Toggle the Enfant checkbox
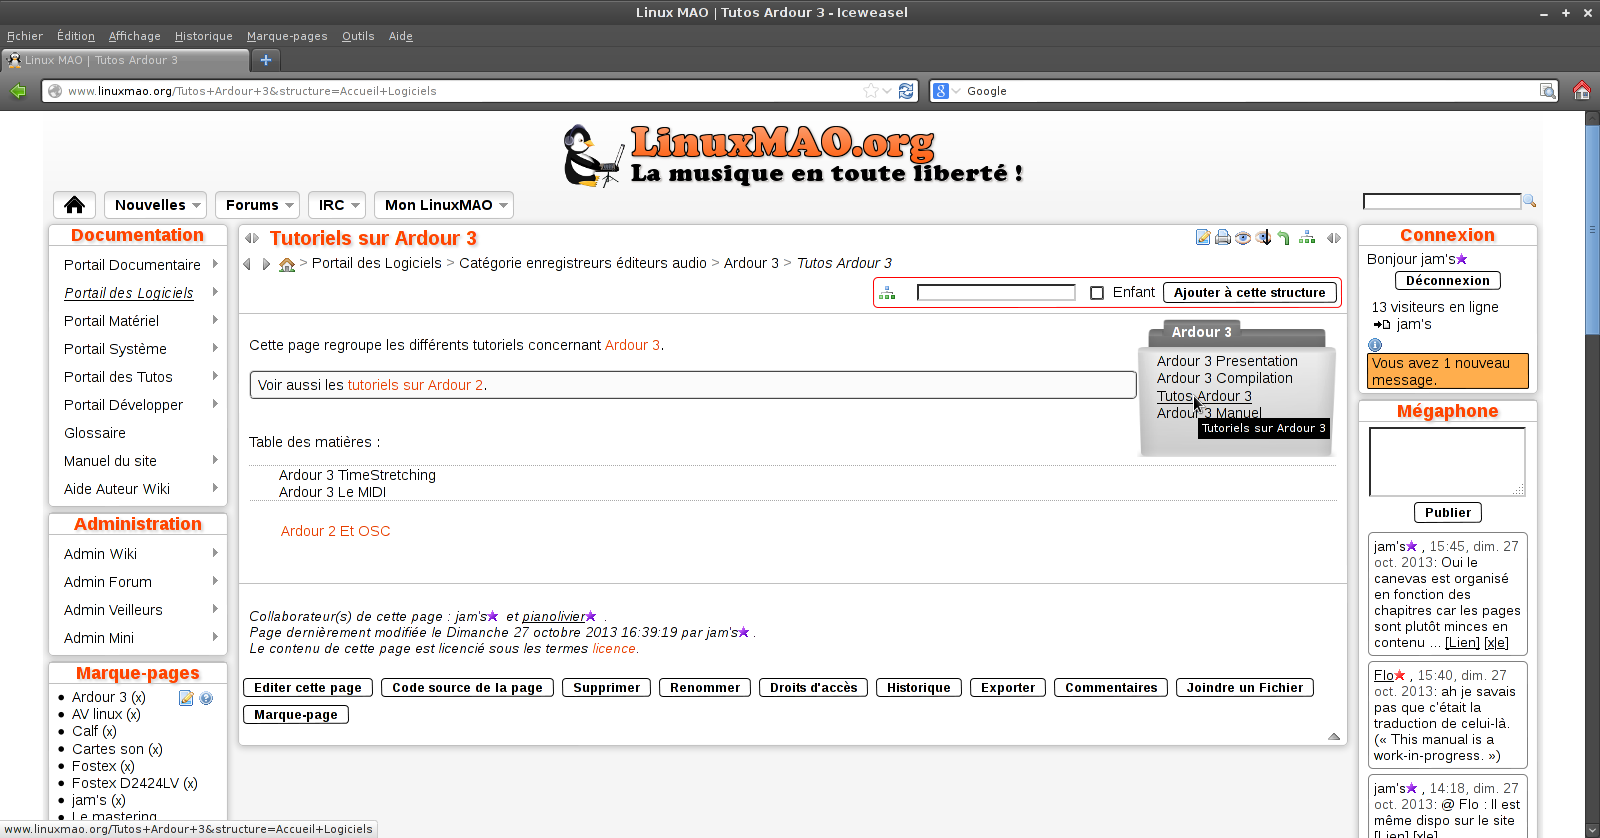The height and width of the screenshot is (838, 1600). click(1097, 293)
